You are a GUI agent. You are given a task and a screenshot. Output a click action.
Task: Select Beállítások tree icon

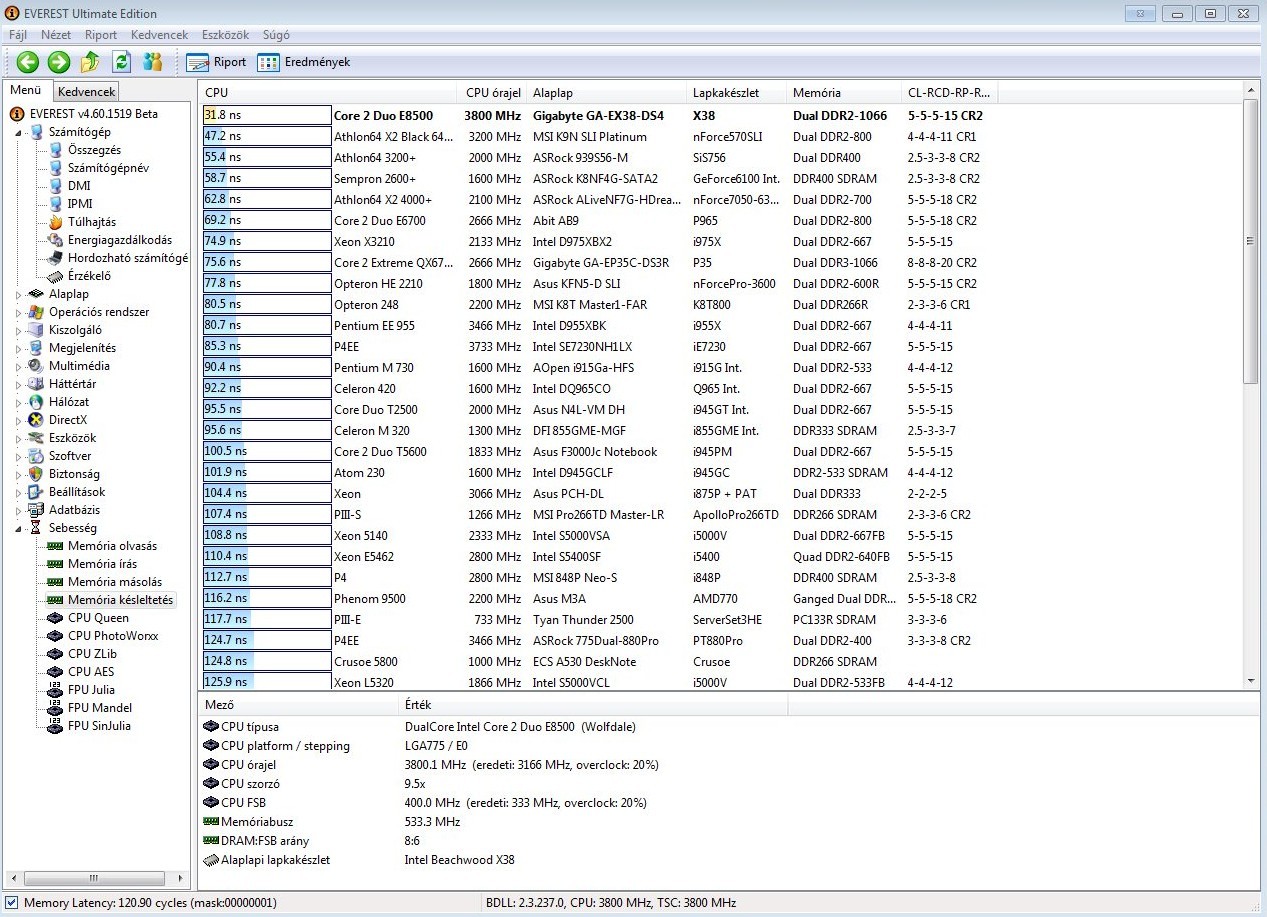pyautogui.click(x=37, y=492)
